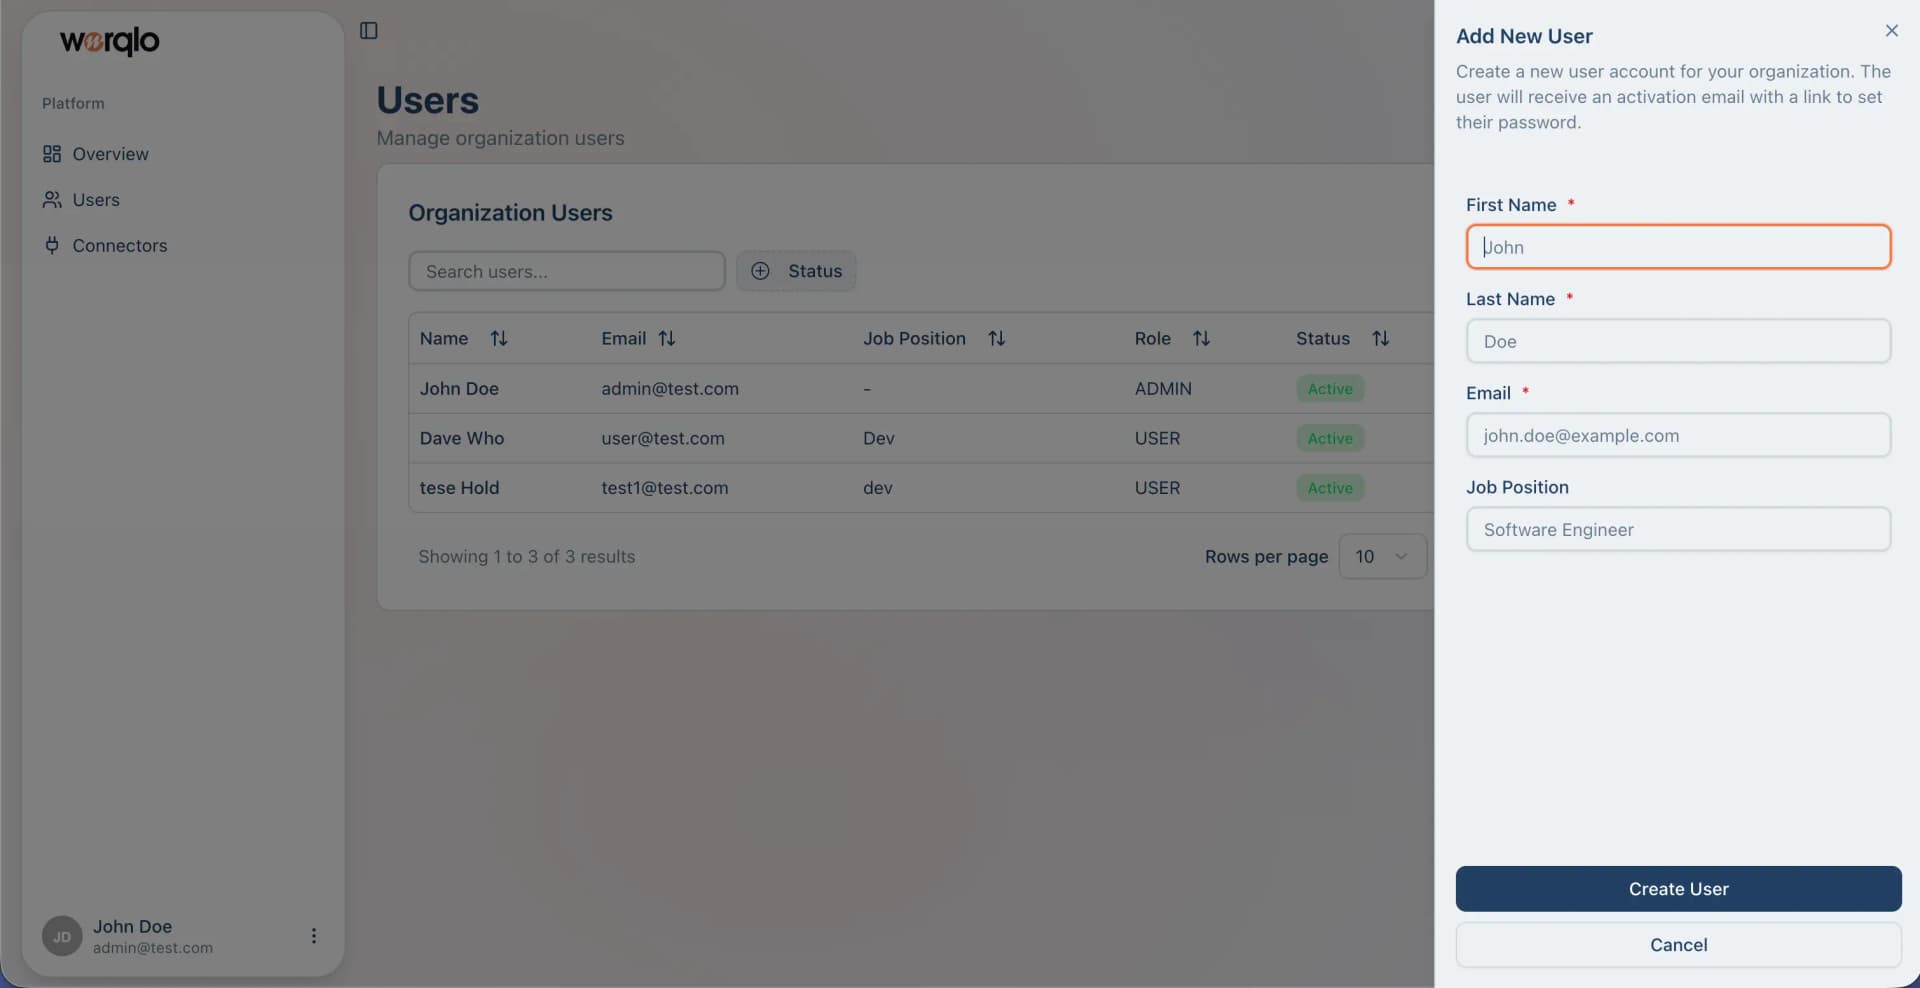Select Users in the sidebar

[95, 200]
